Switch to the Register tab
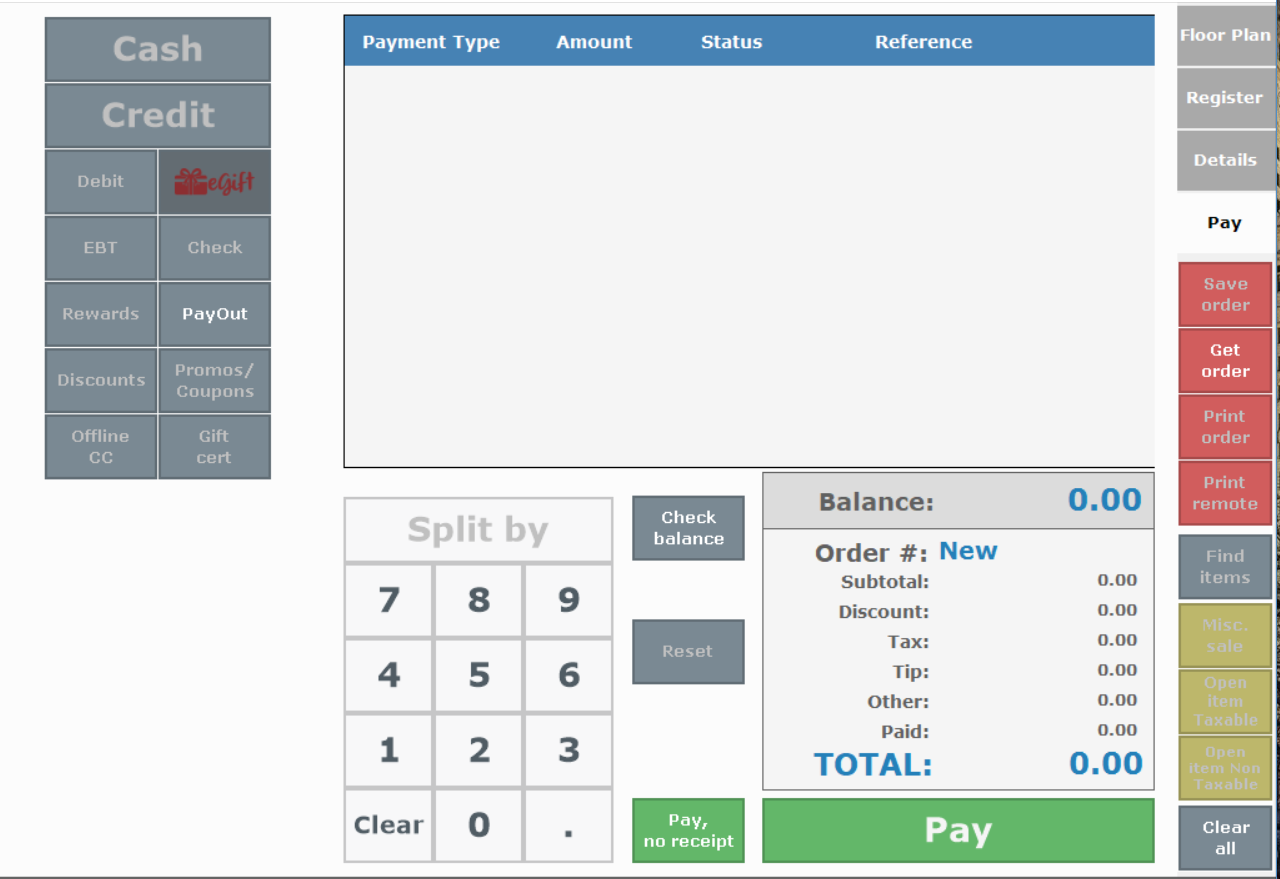Viewport: 1280px width, 879px height. coord(1225,98)
